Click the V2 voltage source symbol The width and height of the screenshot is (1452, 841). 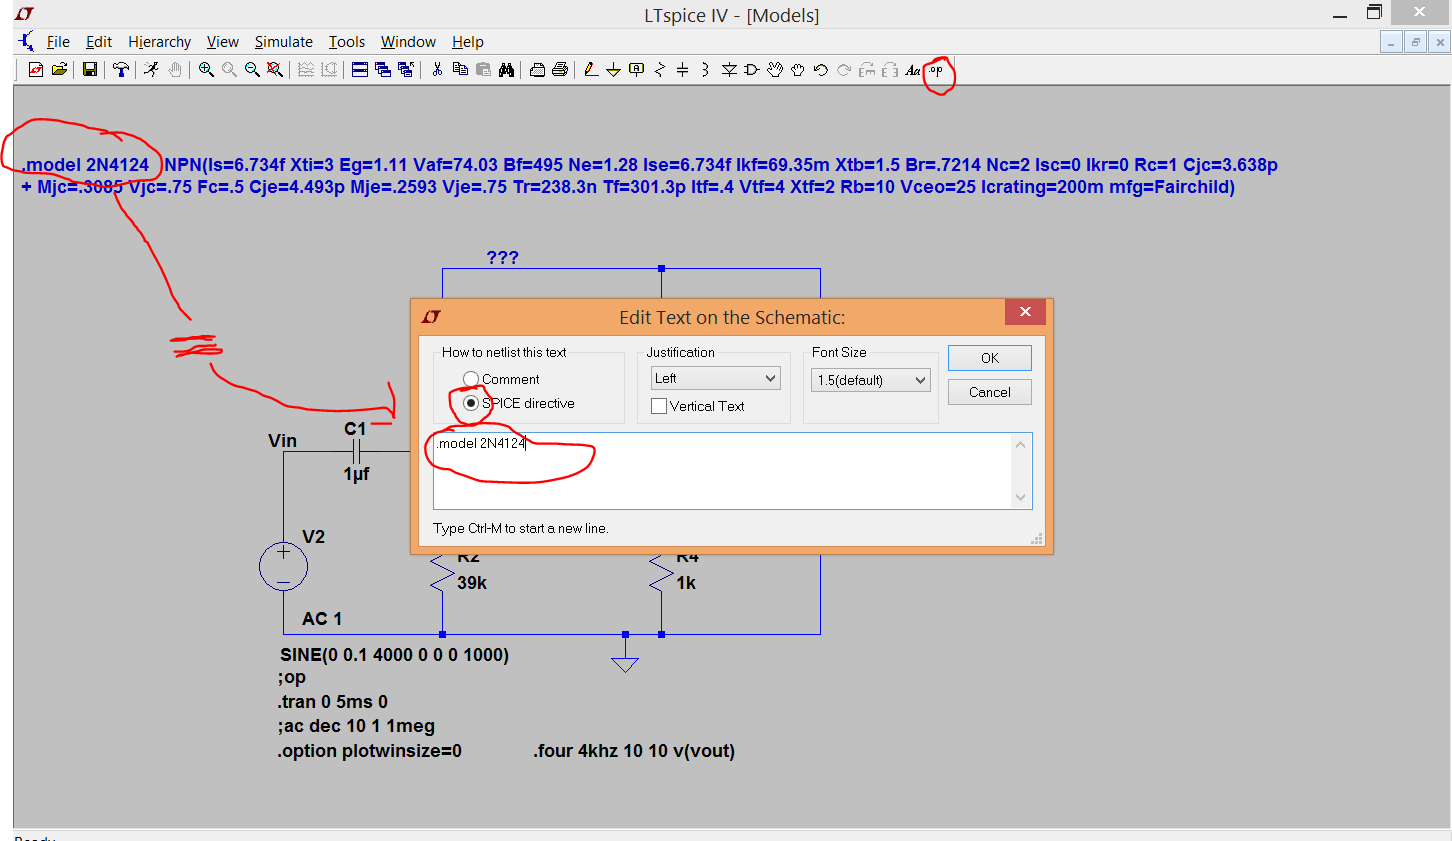pos(283,567)
